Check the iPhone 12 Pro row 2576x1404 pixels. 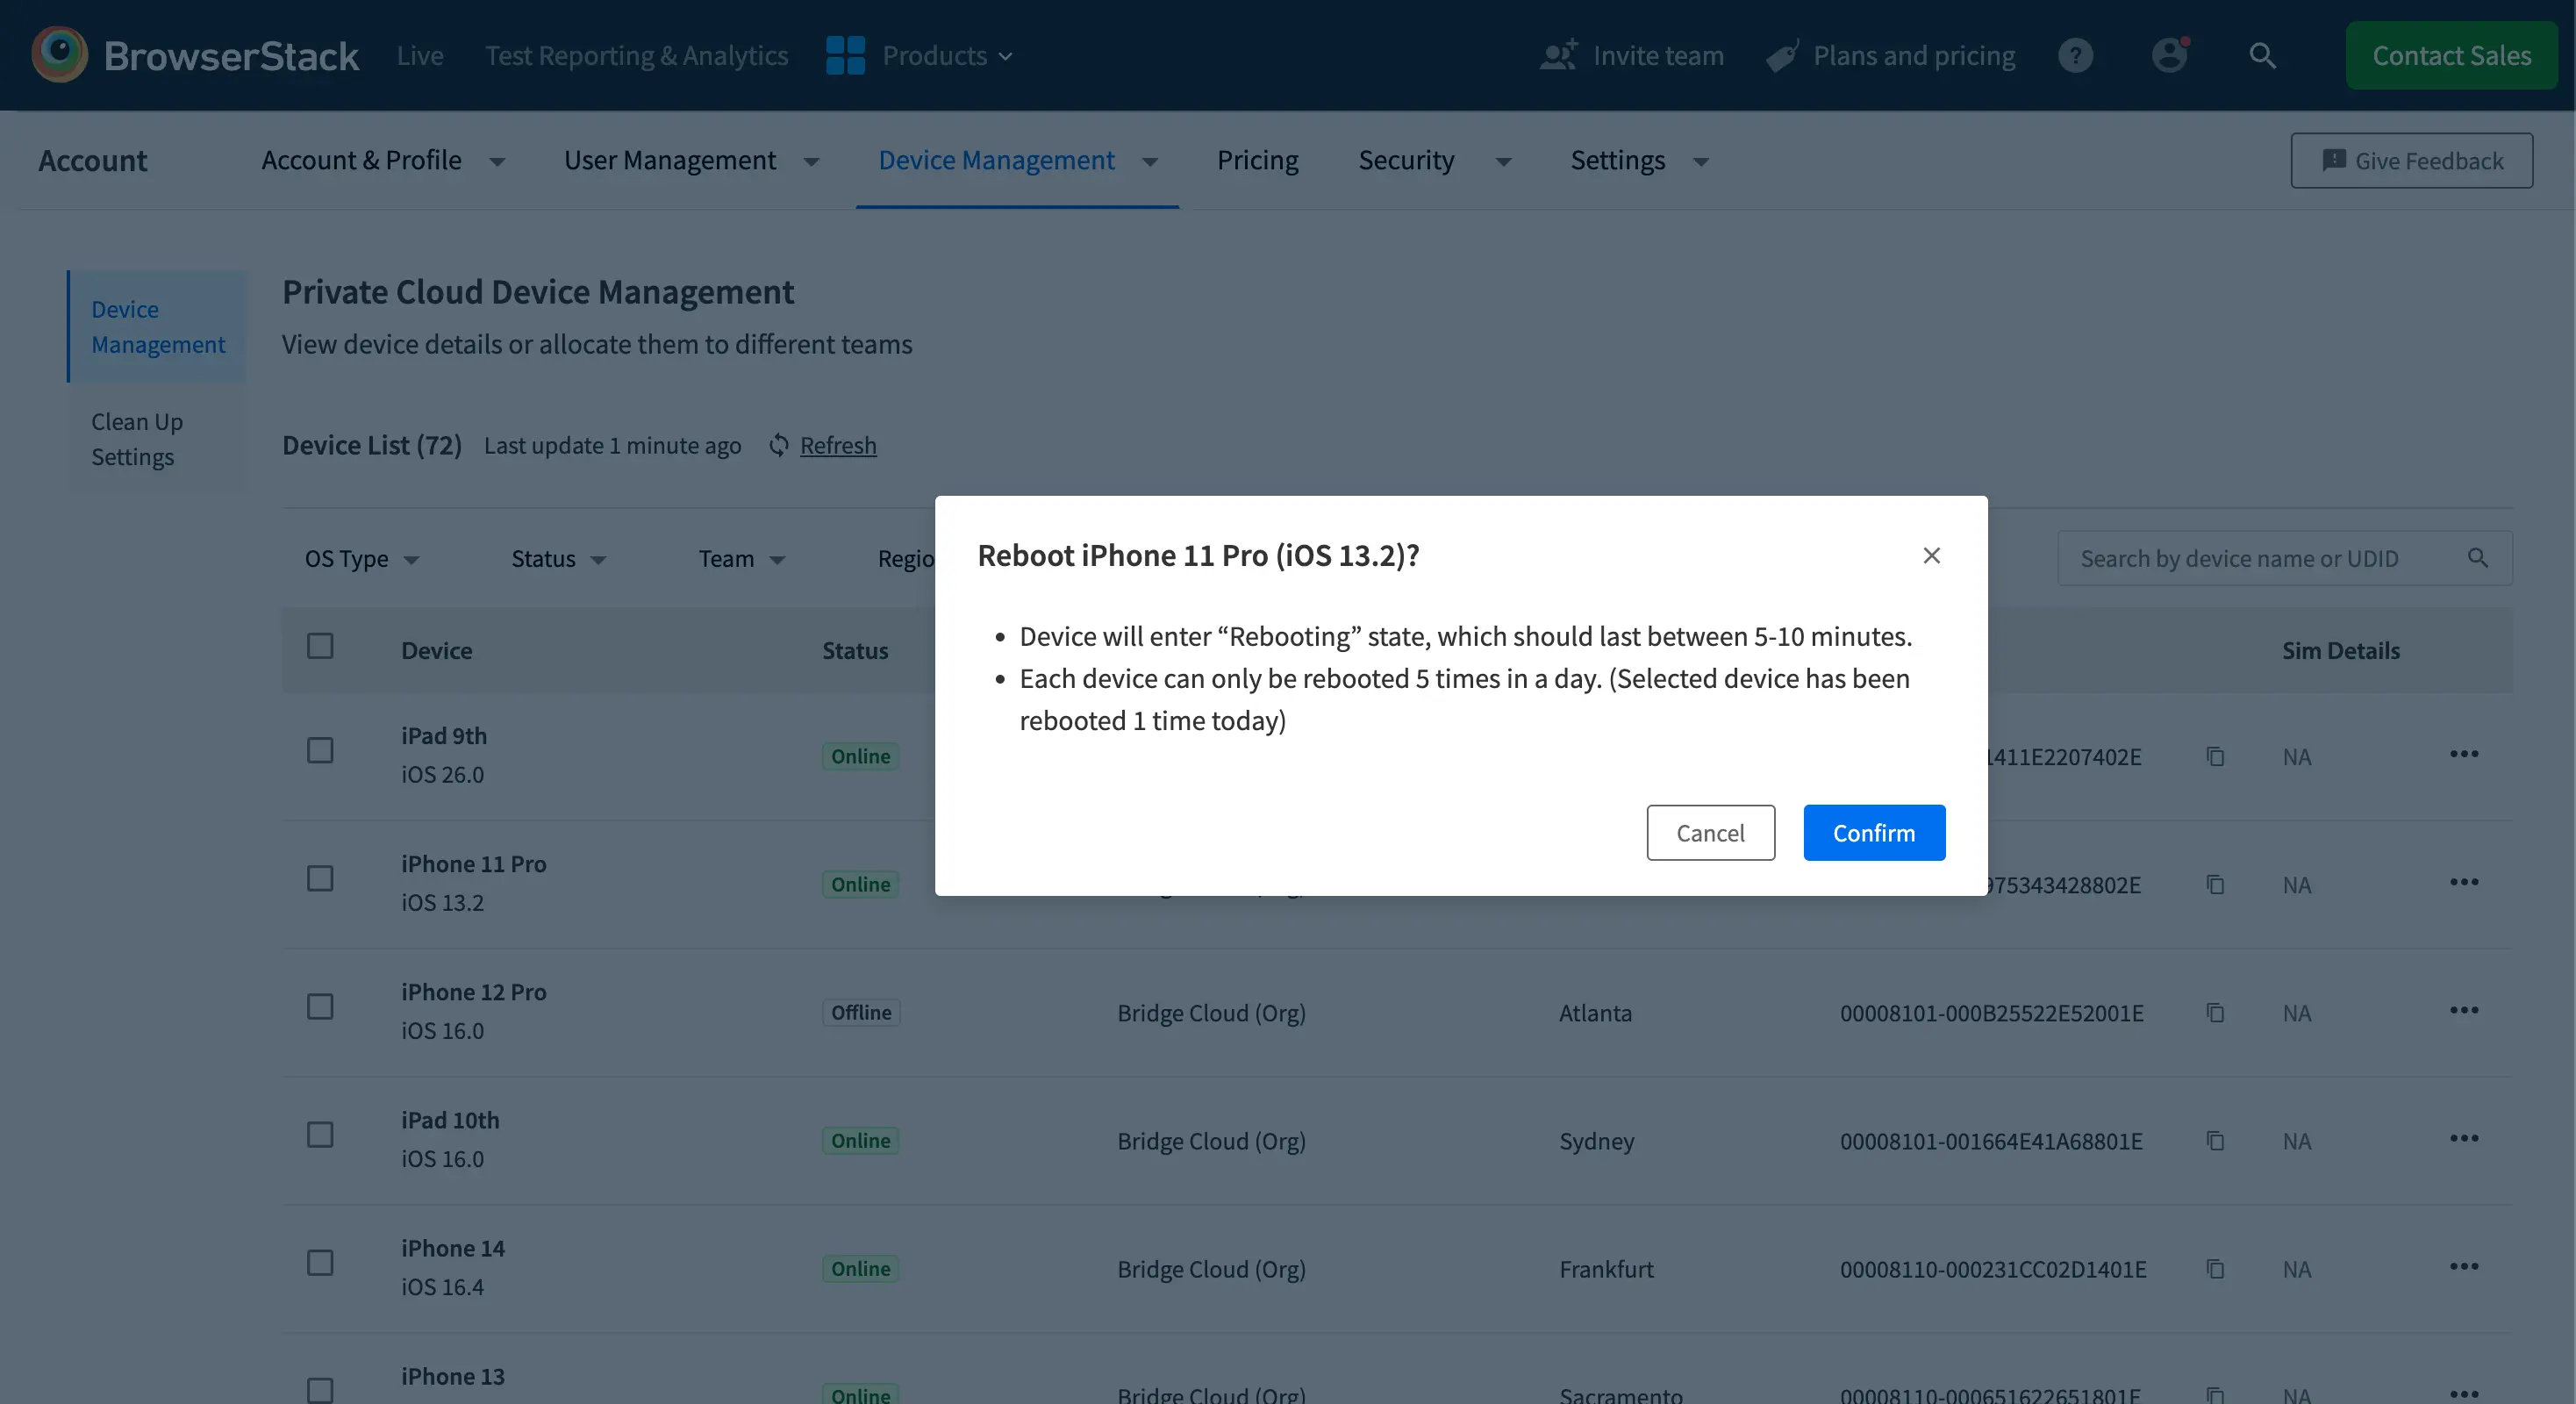pyautogui.click(x=320, y=1007)
